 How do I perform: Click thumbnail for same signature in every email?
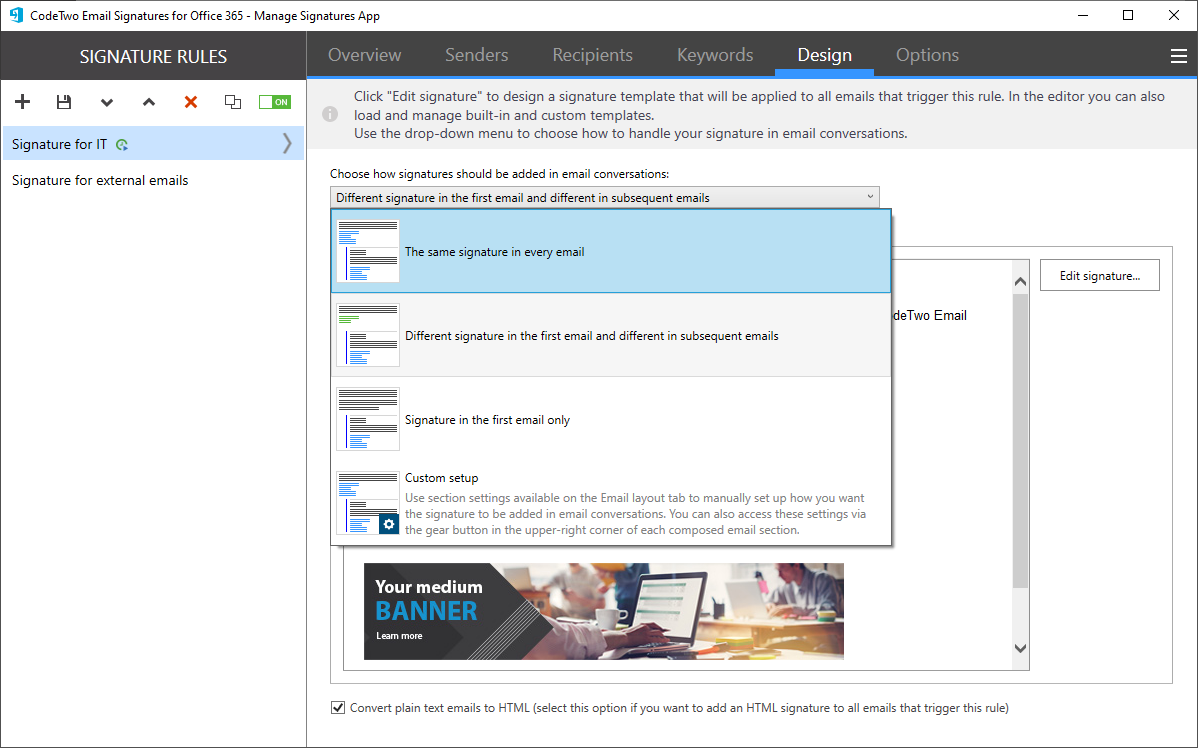367,251
